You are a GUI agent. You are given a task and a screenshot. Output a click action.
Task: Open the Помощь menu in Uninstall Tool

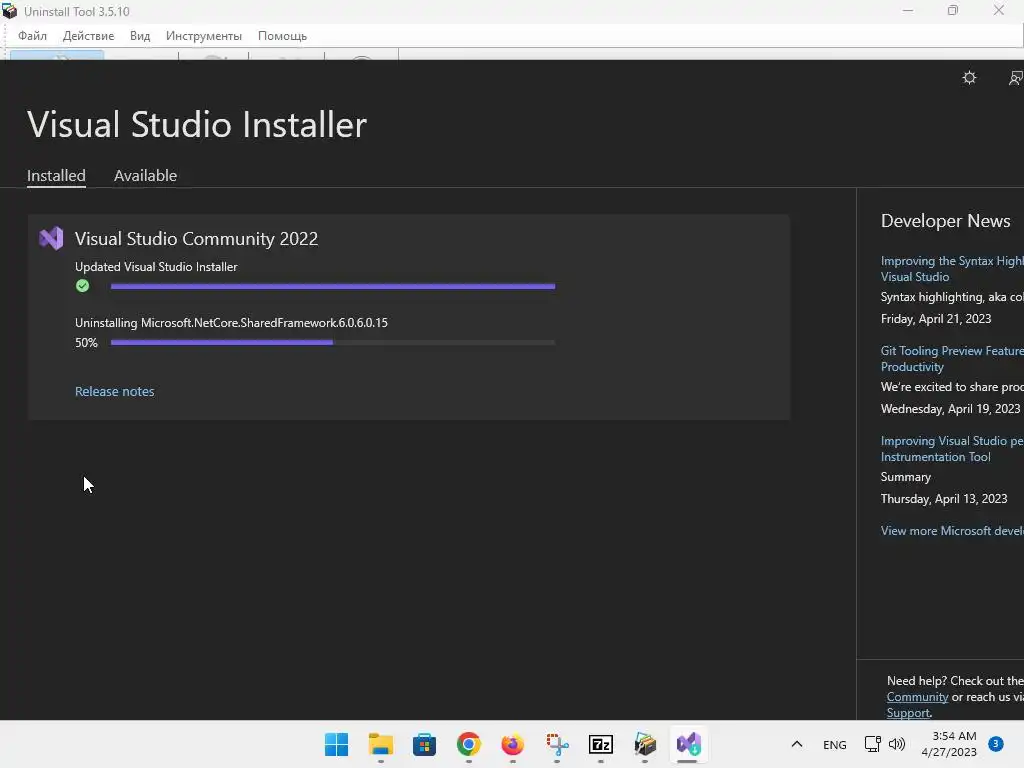pos(282,36)
